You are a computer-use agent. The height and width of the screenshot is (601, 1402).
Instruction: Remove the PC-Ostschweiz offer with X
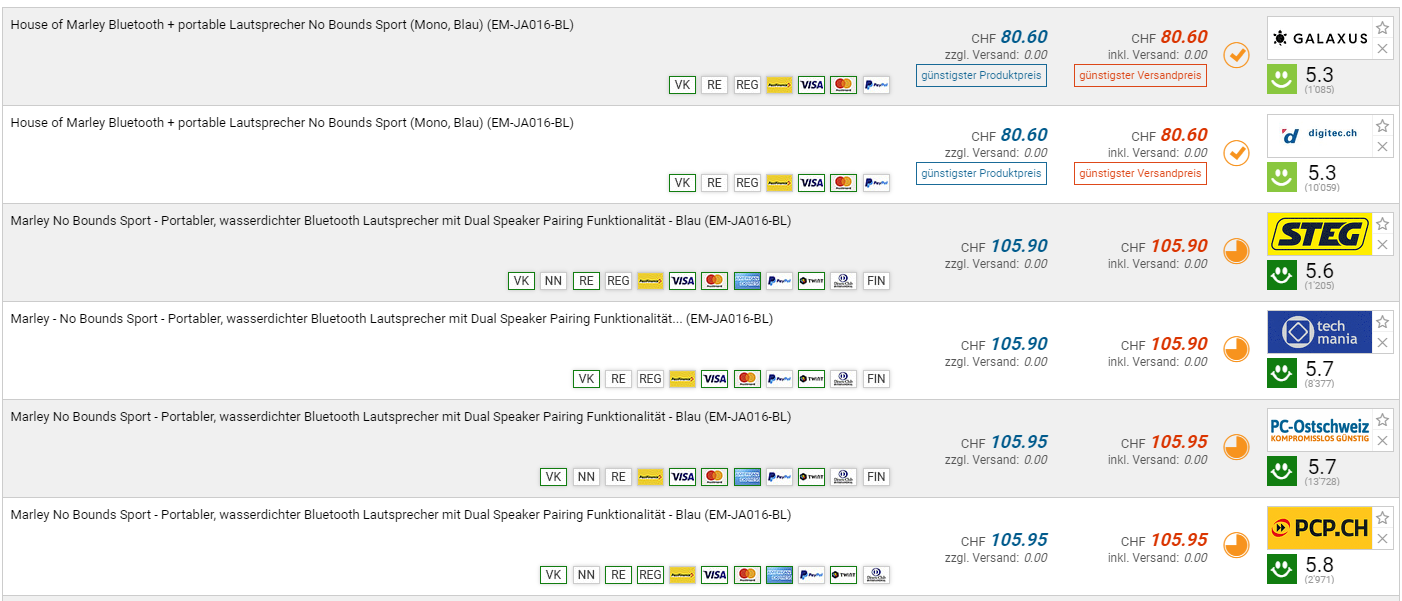click(1382, 441)
